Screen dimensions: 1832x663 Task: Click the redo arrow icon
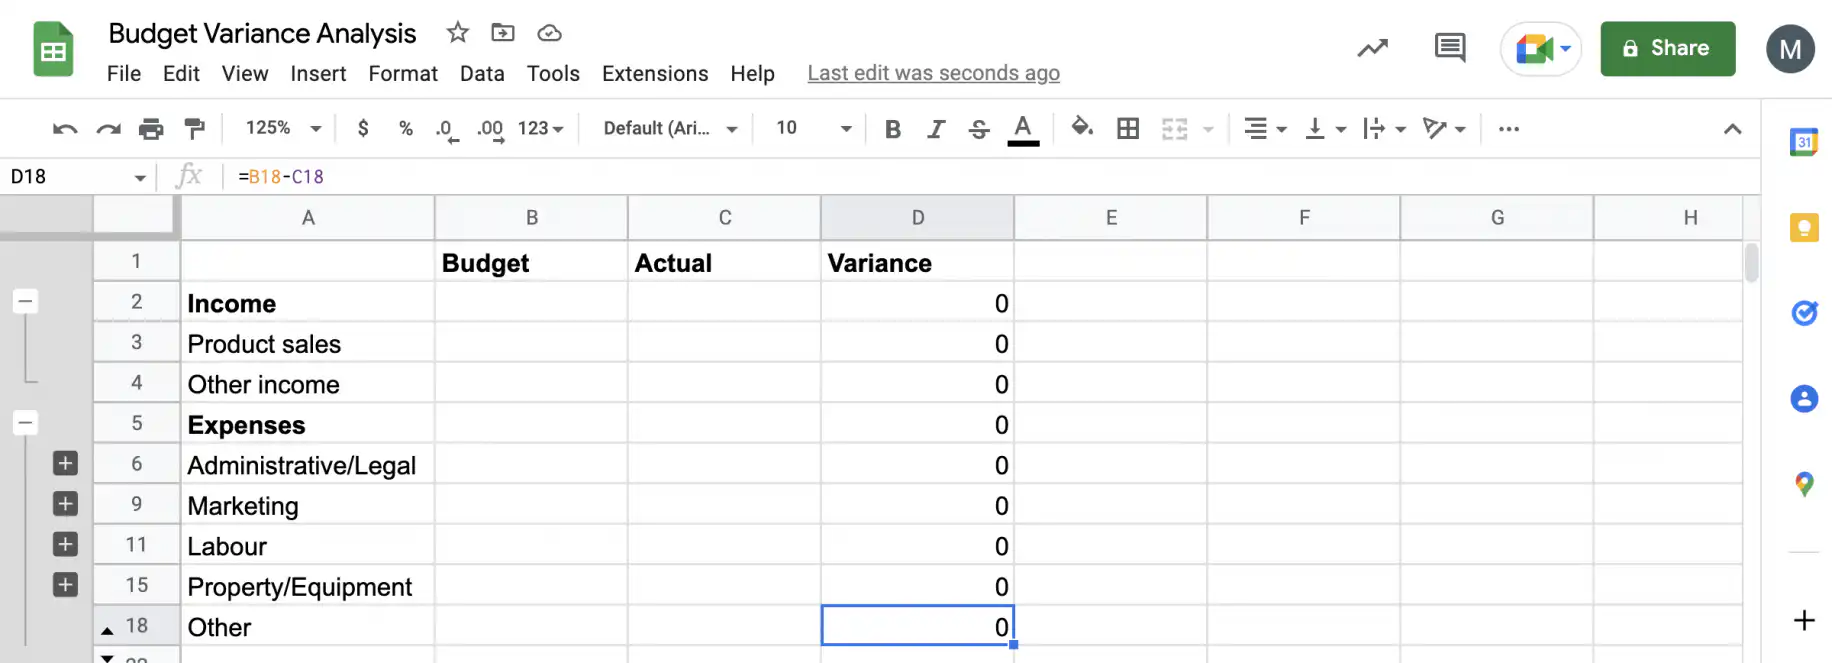pyautogui.click(x=108, y=129)
